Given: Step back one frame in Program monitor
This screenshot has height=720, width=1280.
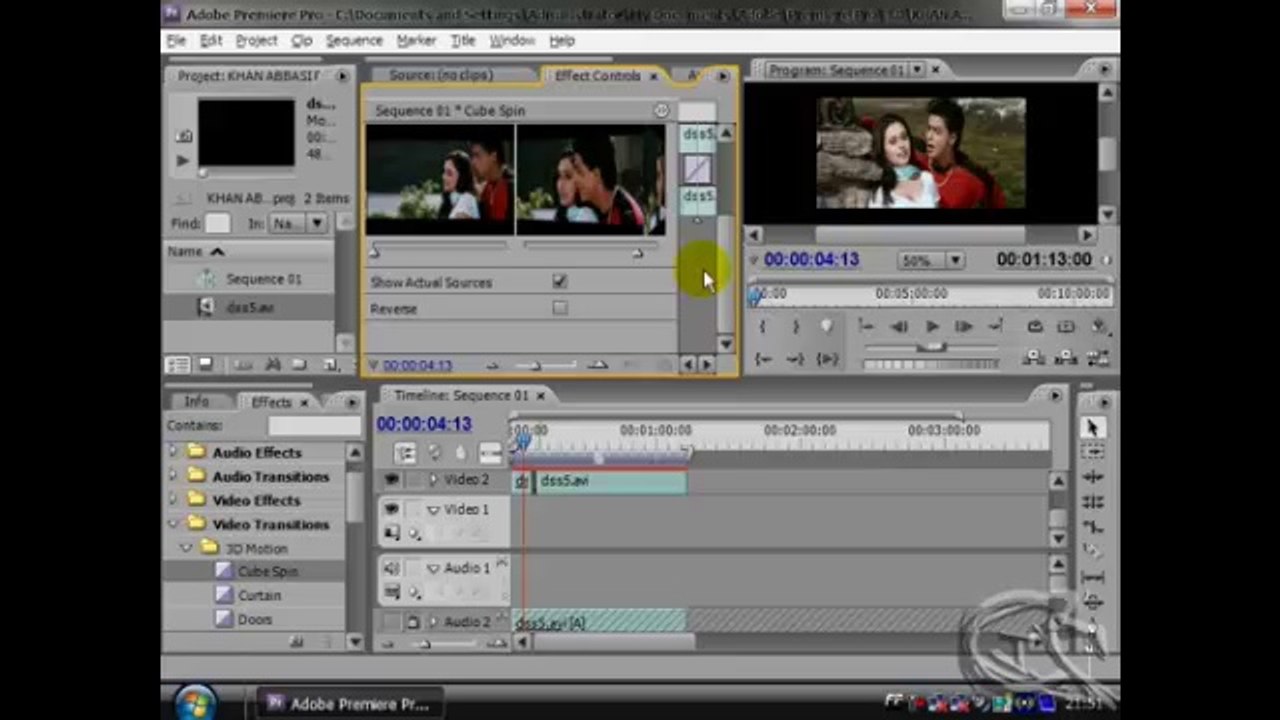Looking at the screenshot, I should point(899,327).
